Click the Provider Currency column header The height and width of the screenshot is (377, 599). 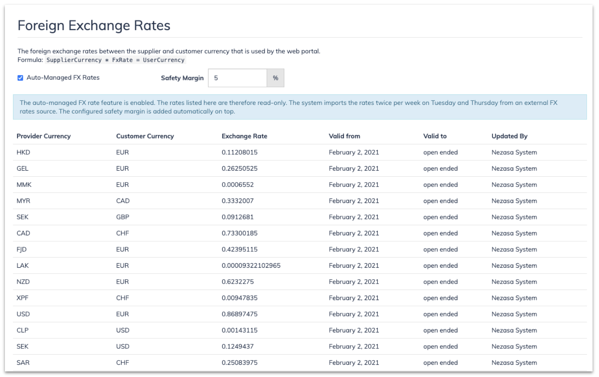click(44, 136)
